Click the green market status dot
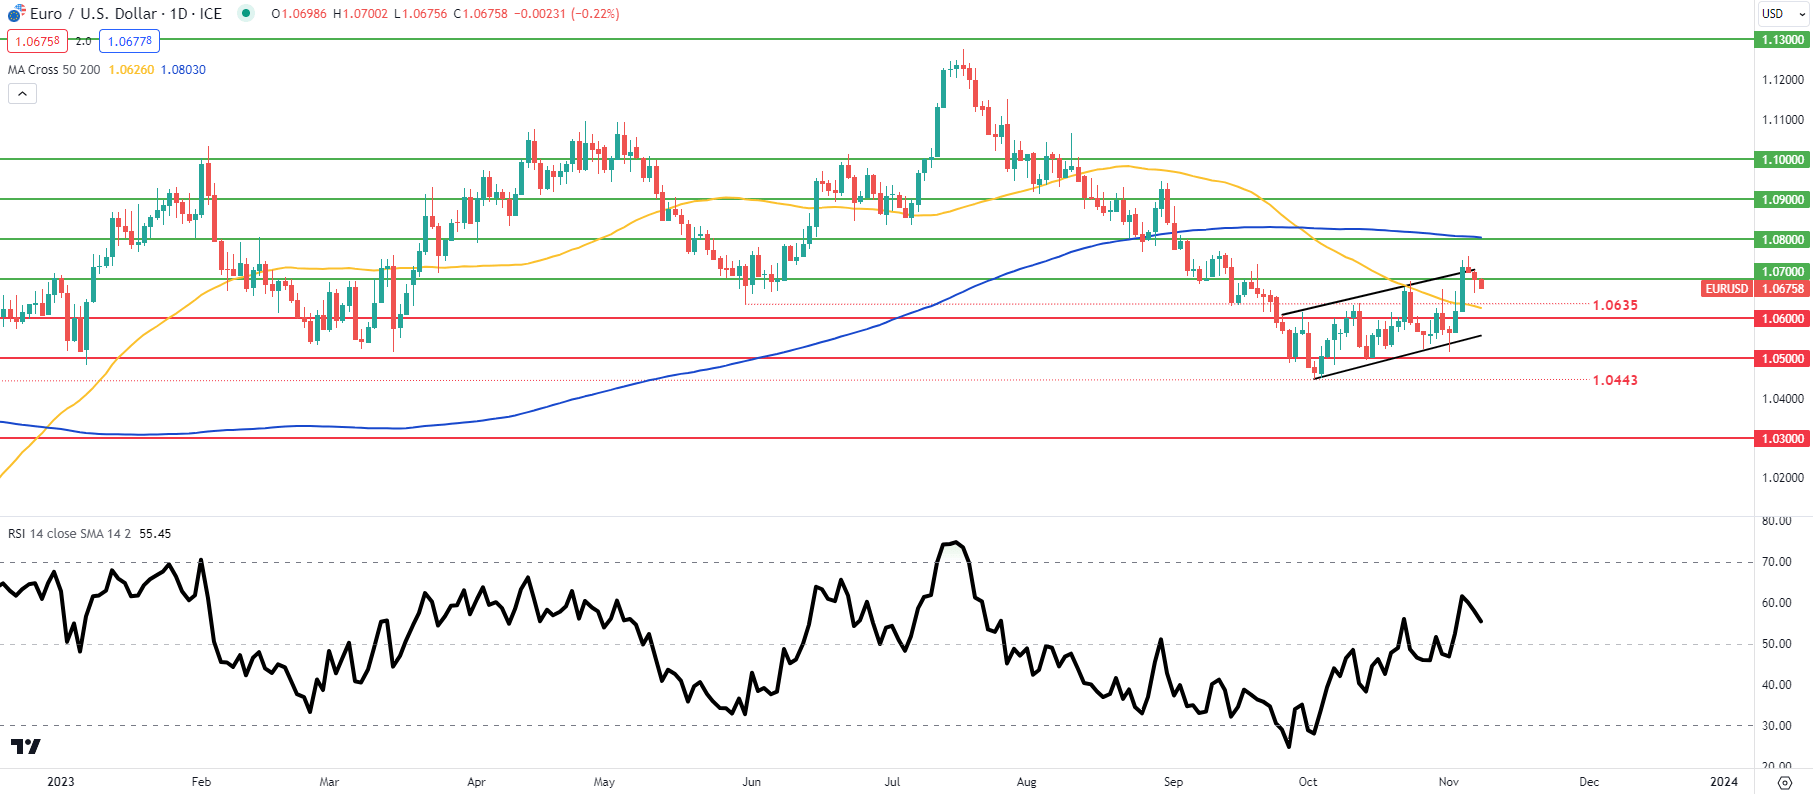The image size is (1813, 794). [246, 13]
